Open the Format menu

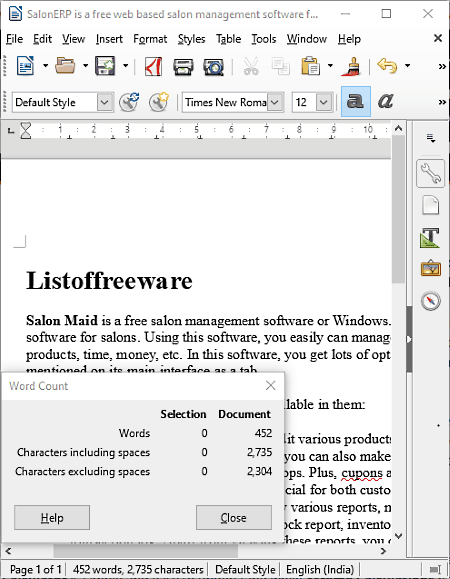coord(150,39)
